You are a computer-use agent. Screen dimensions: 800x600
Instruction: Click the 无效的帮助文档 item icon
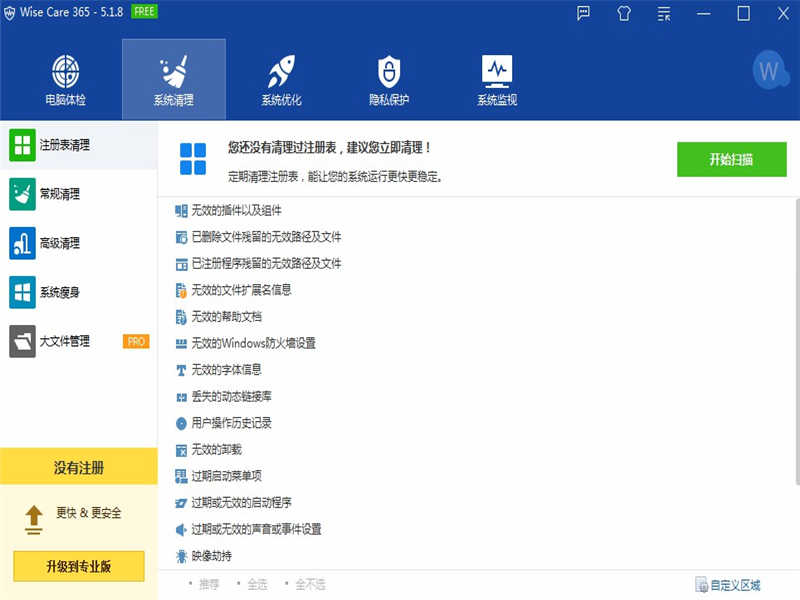(x=181, y=317)
